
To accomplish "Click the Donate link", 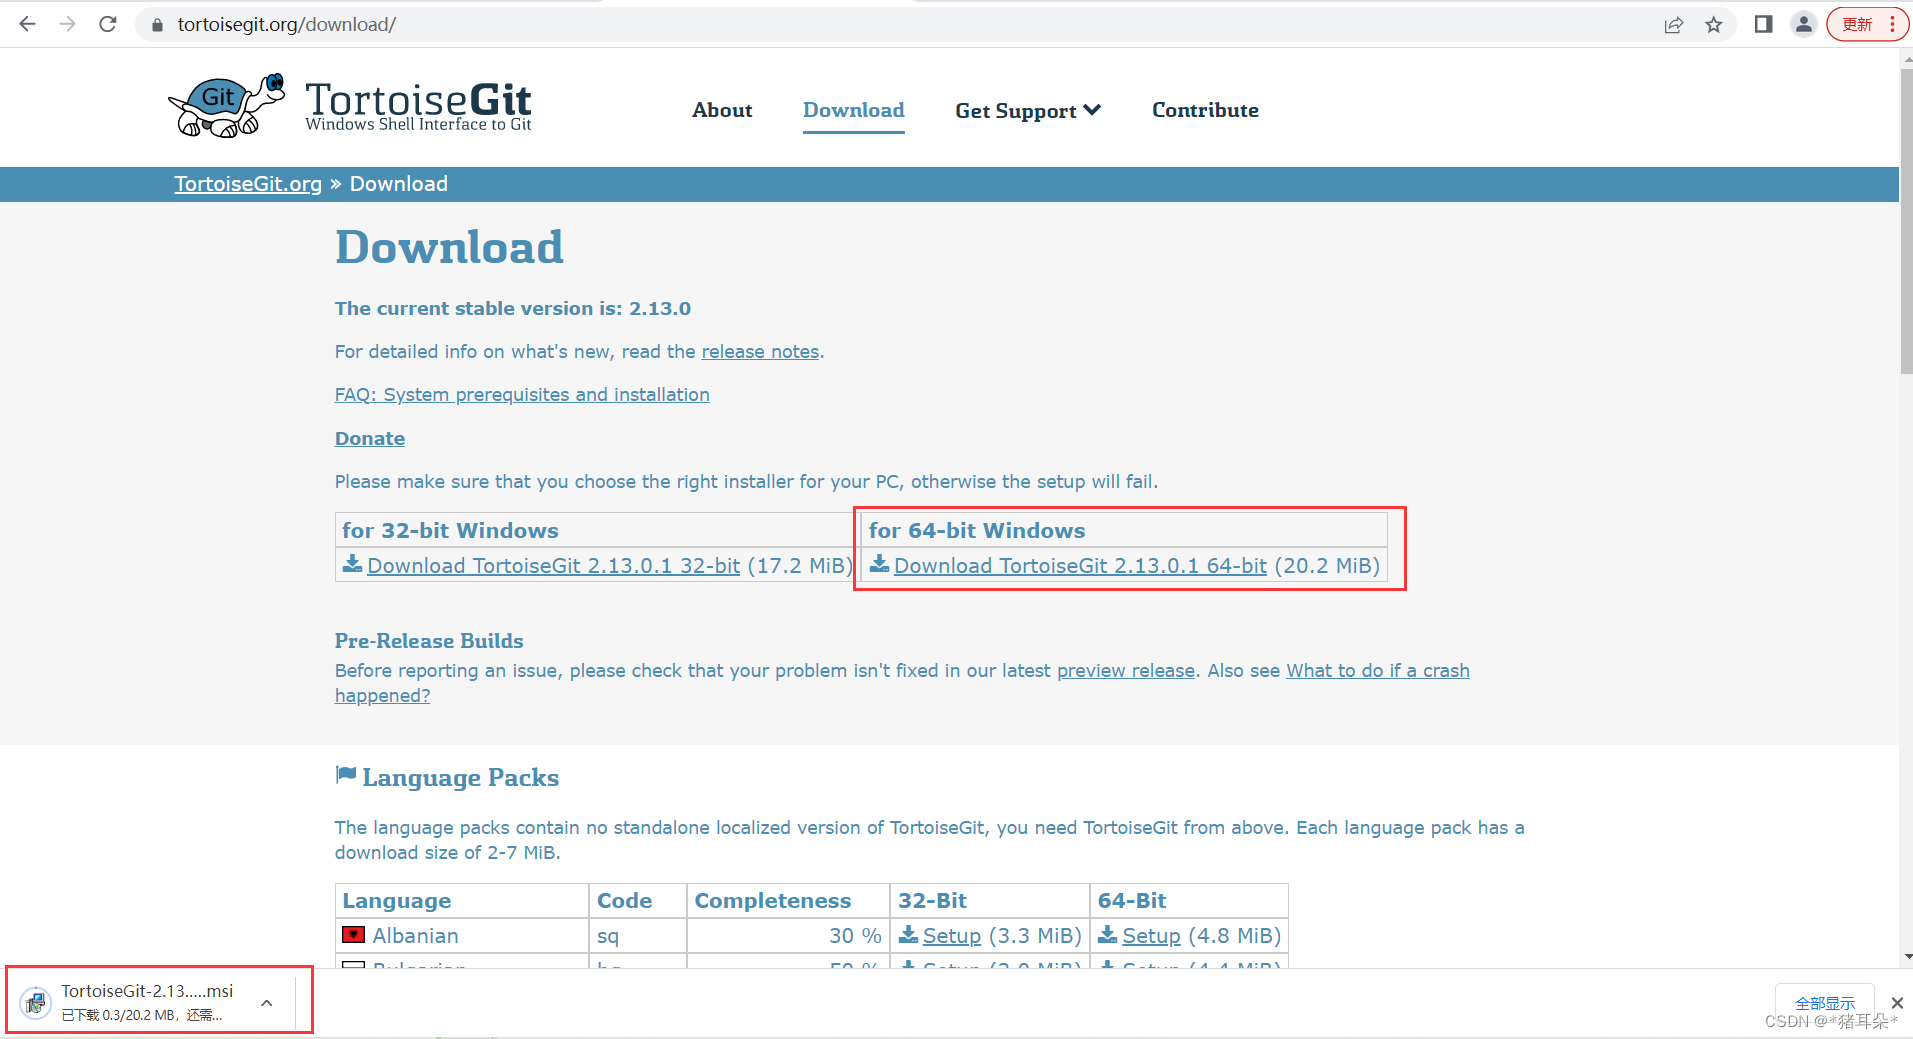I will tap(370, 439).
